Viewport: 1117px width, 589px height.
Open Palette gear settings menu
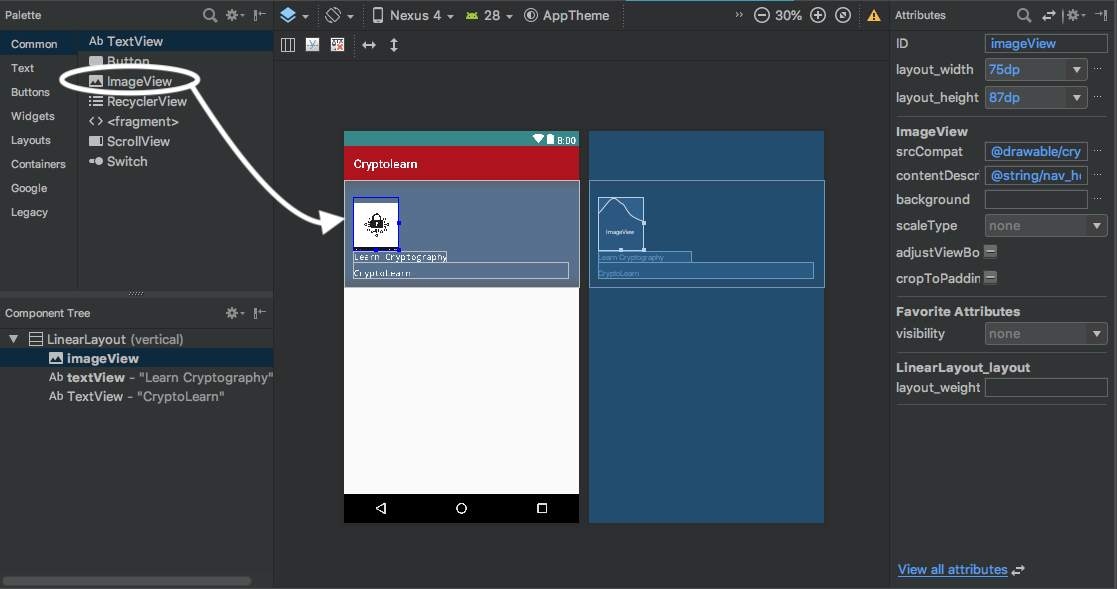(x=234, y=15)
